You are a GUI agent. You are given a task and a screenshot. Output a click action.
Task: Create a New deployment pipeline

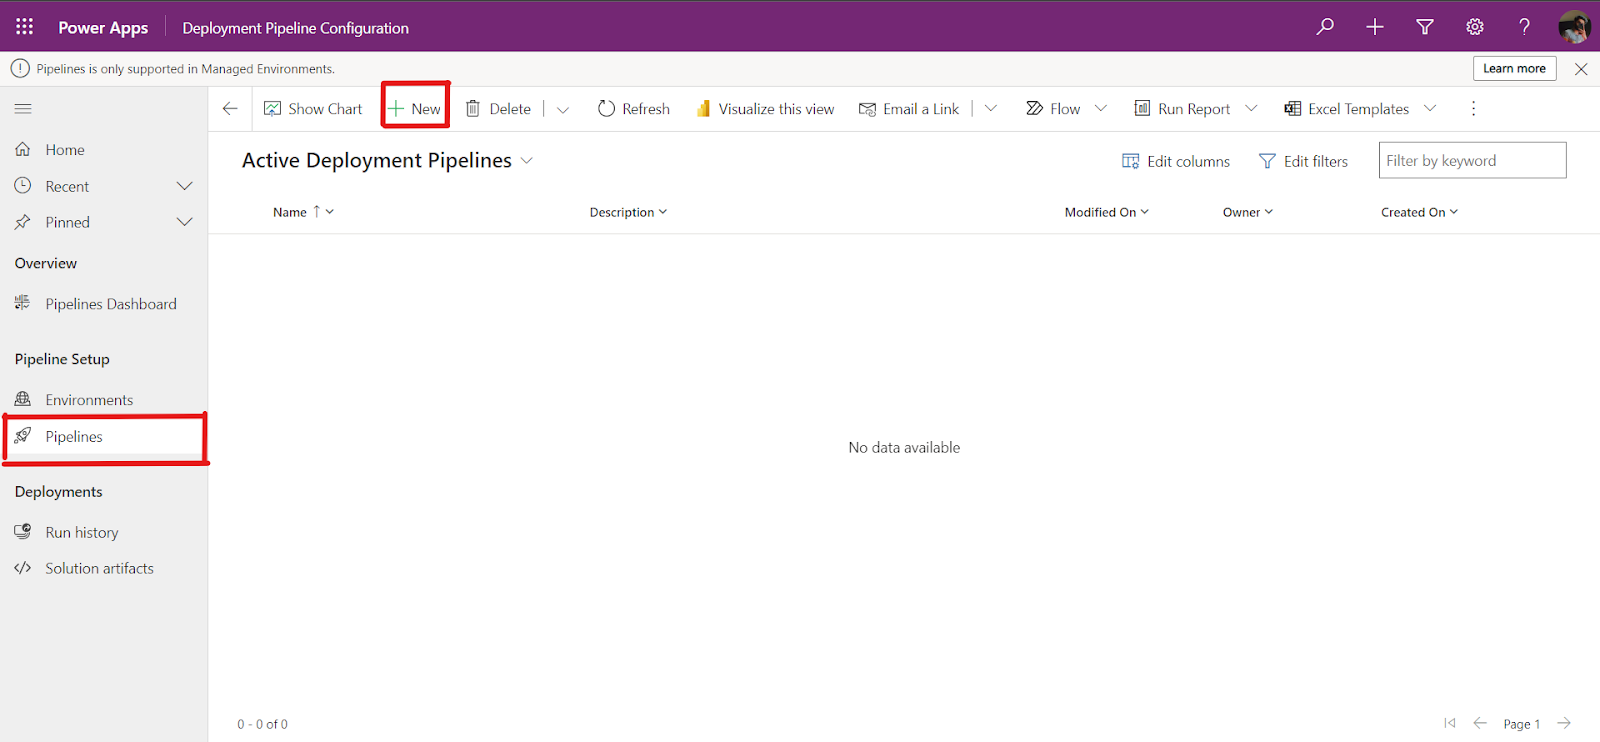pos(415,108)
